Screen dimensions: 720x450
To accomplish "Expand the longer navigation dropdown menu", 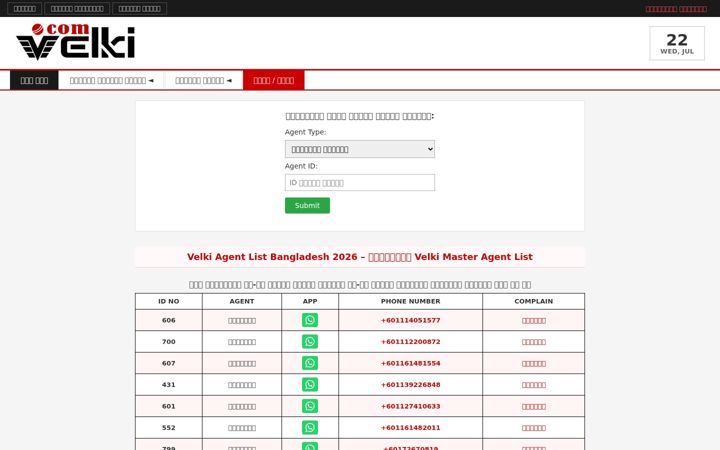I will 112,80.
